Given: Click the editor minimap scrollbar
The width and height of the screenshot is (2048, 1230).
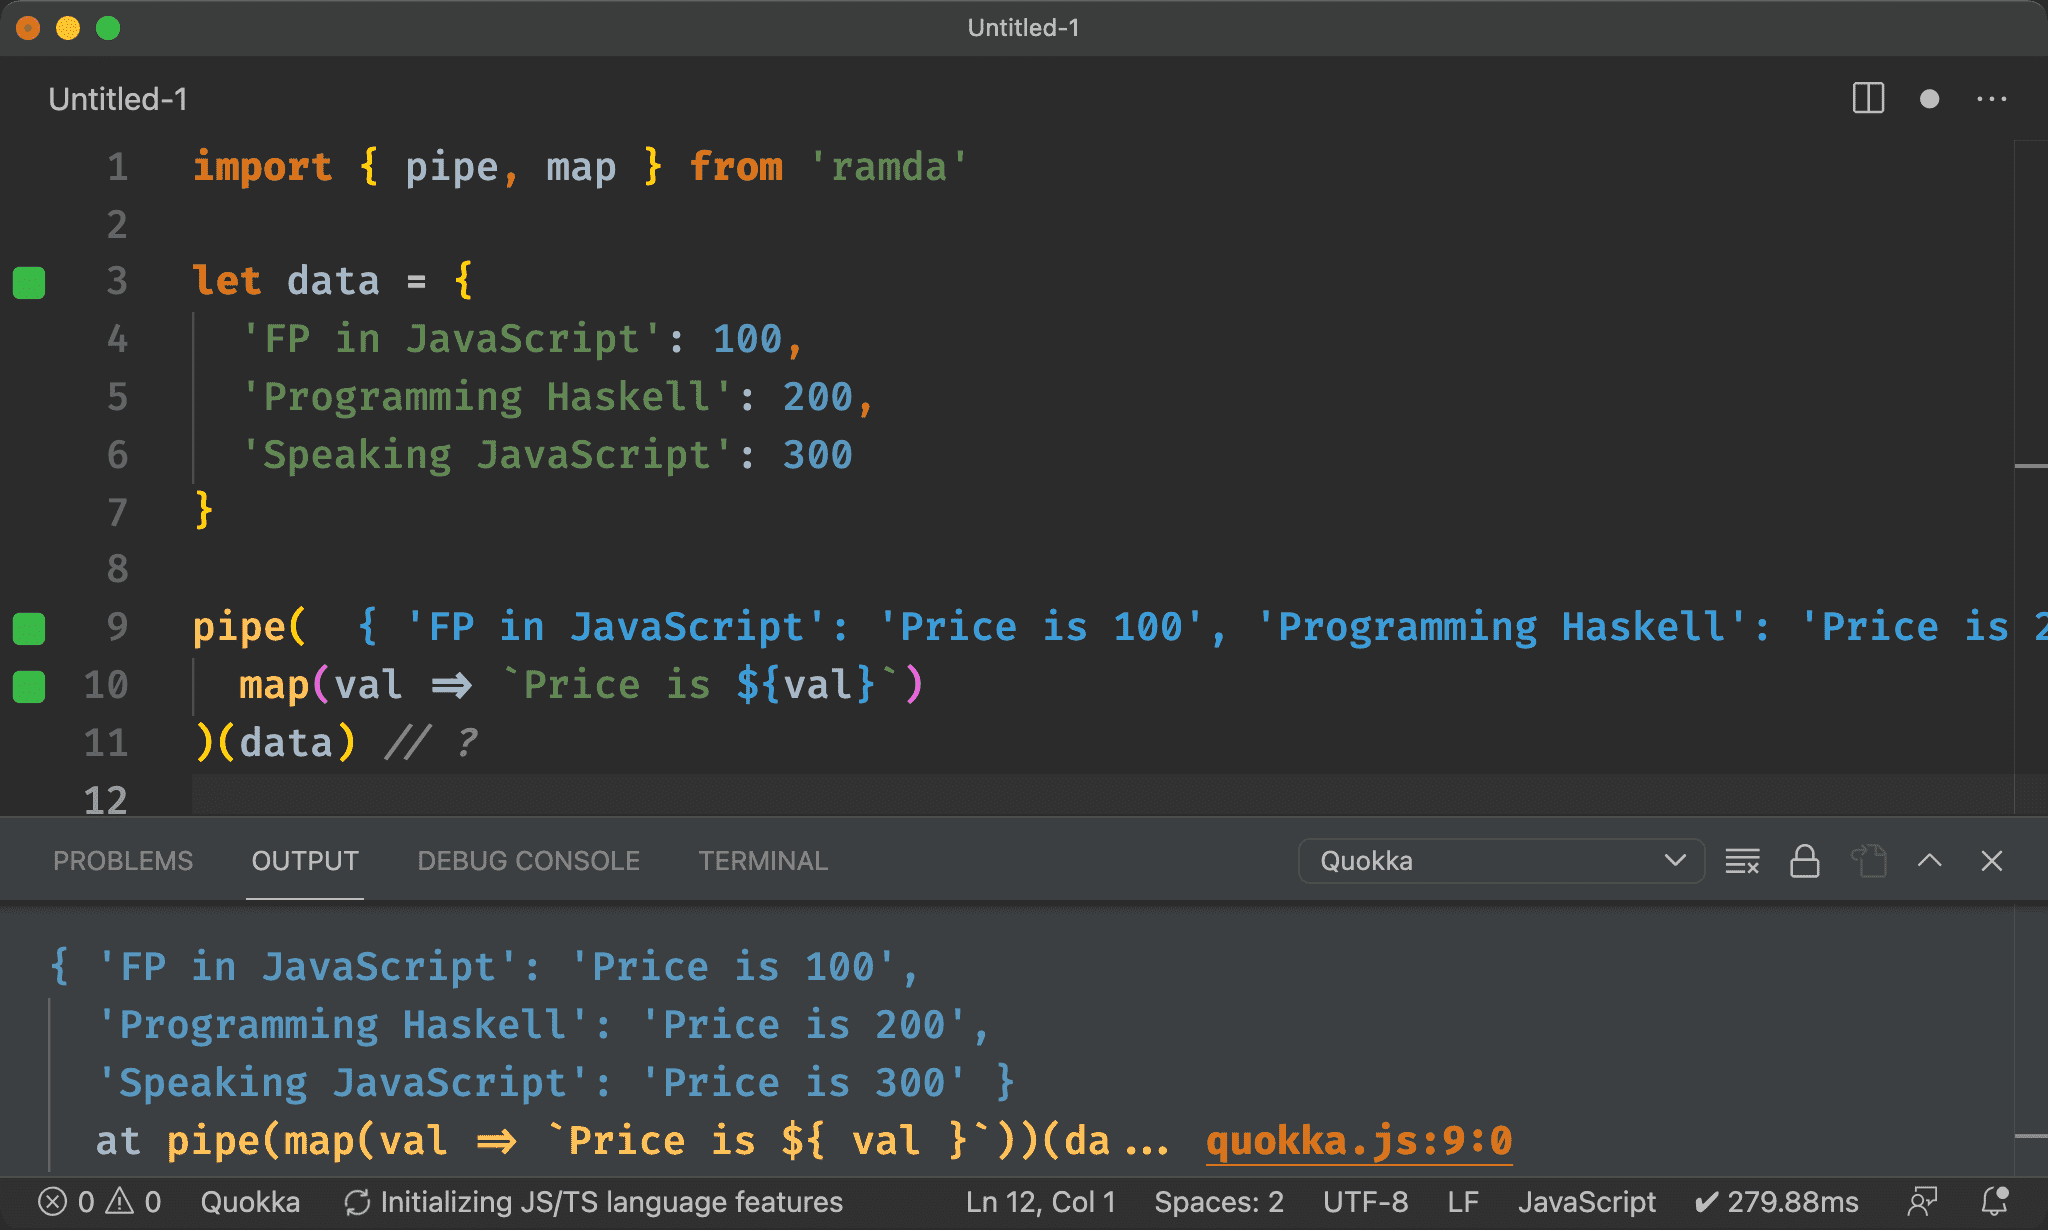Looking at the screenshot, I should pos(2030,478).
